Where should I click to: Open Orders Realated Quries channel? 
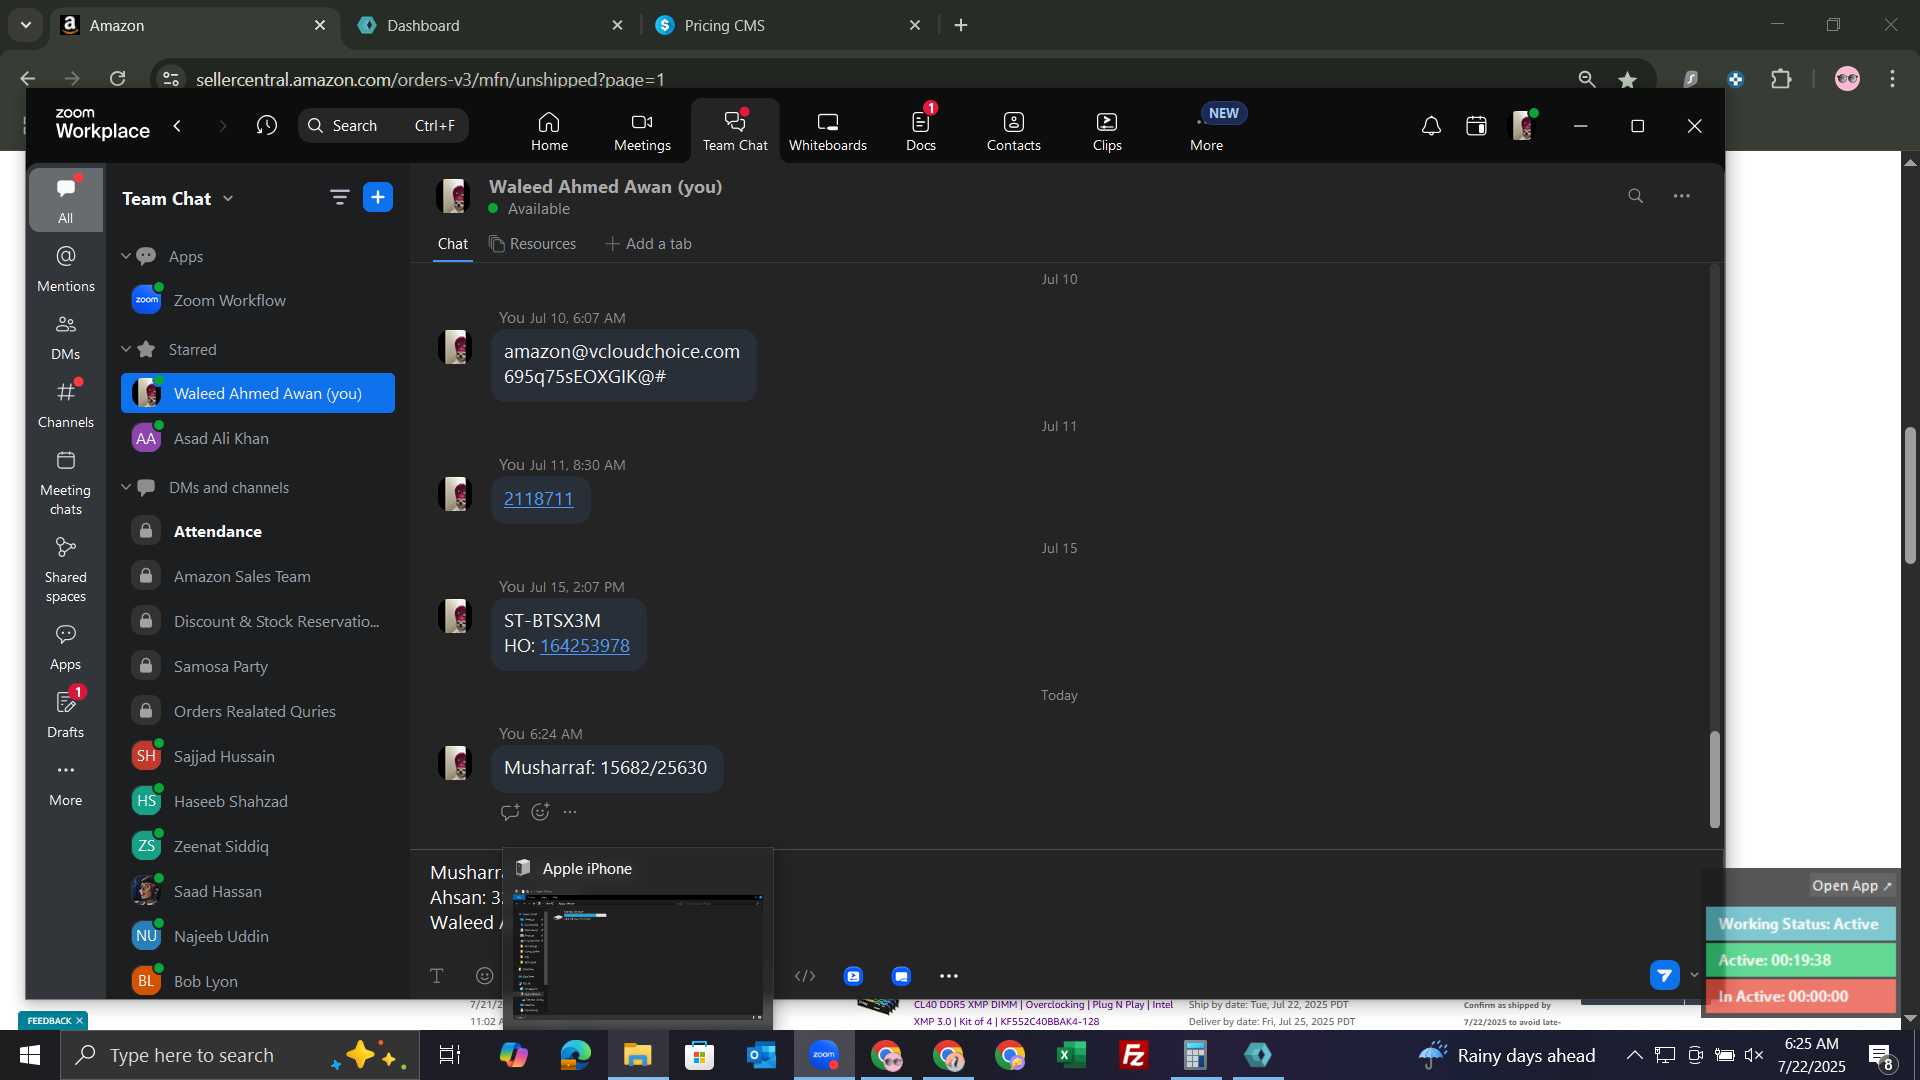258,711
